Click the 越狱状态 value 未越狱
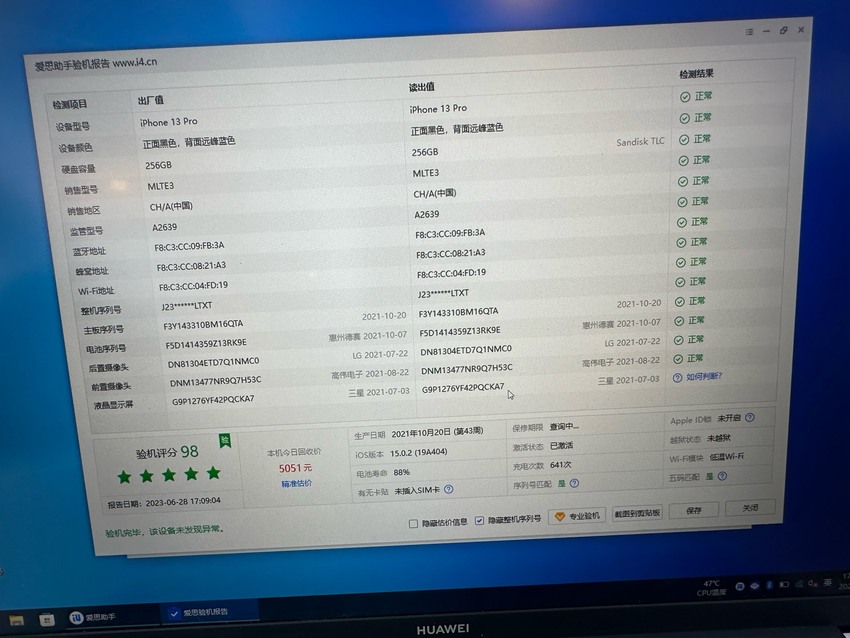The width and height of the screenshot is (850, 638). point(719,438)
